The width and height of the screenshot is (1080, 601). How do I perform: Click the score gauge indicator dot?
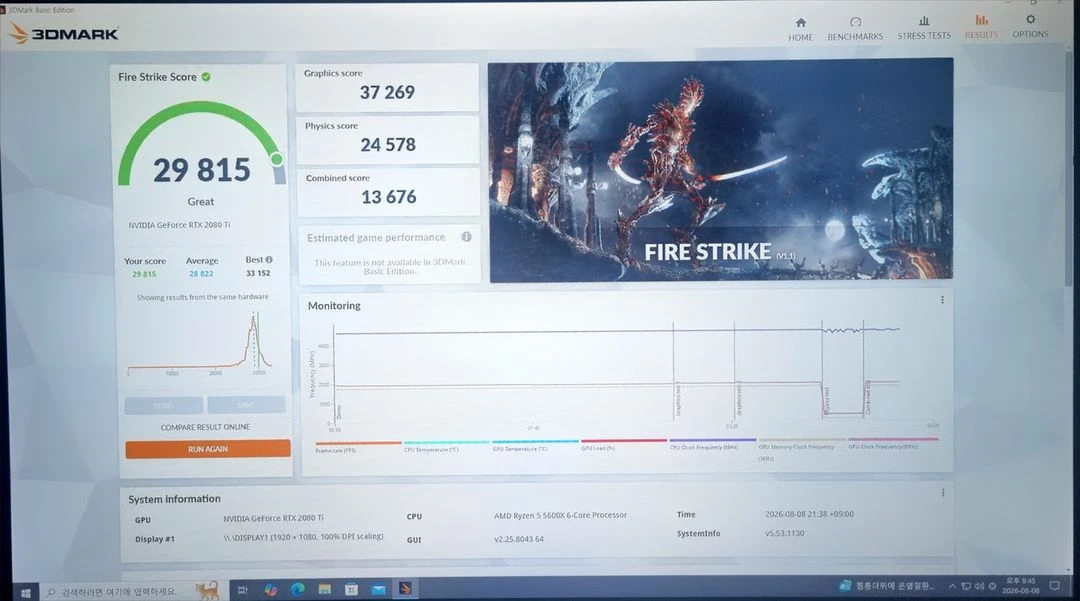point(277,159)
